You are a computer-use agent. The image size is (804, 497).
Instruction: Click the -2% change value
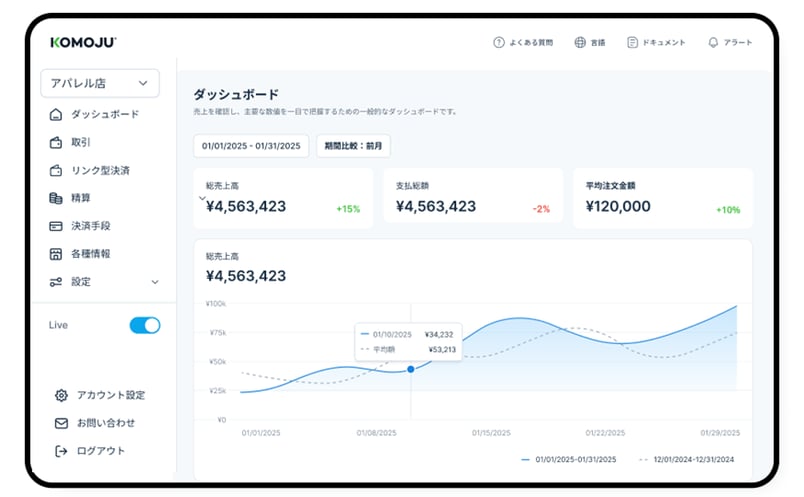coord(541,209)
